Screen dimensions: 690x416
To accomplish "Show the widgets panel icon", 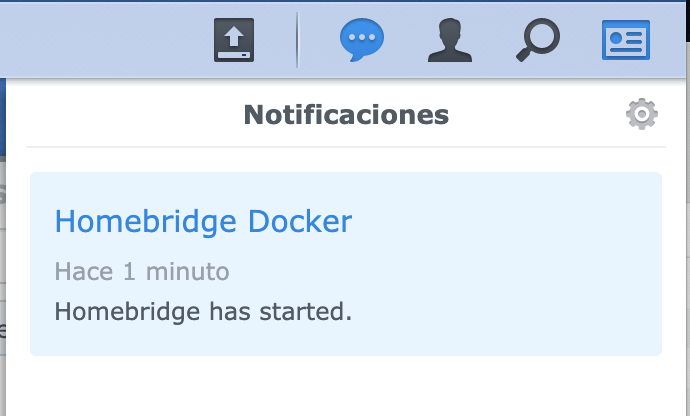I will [x=627, y=41].
